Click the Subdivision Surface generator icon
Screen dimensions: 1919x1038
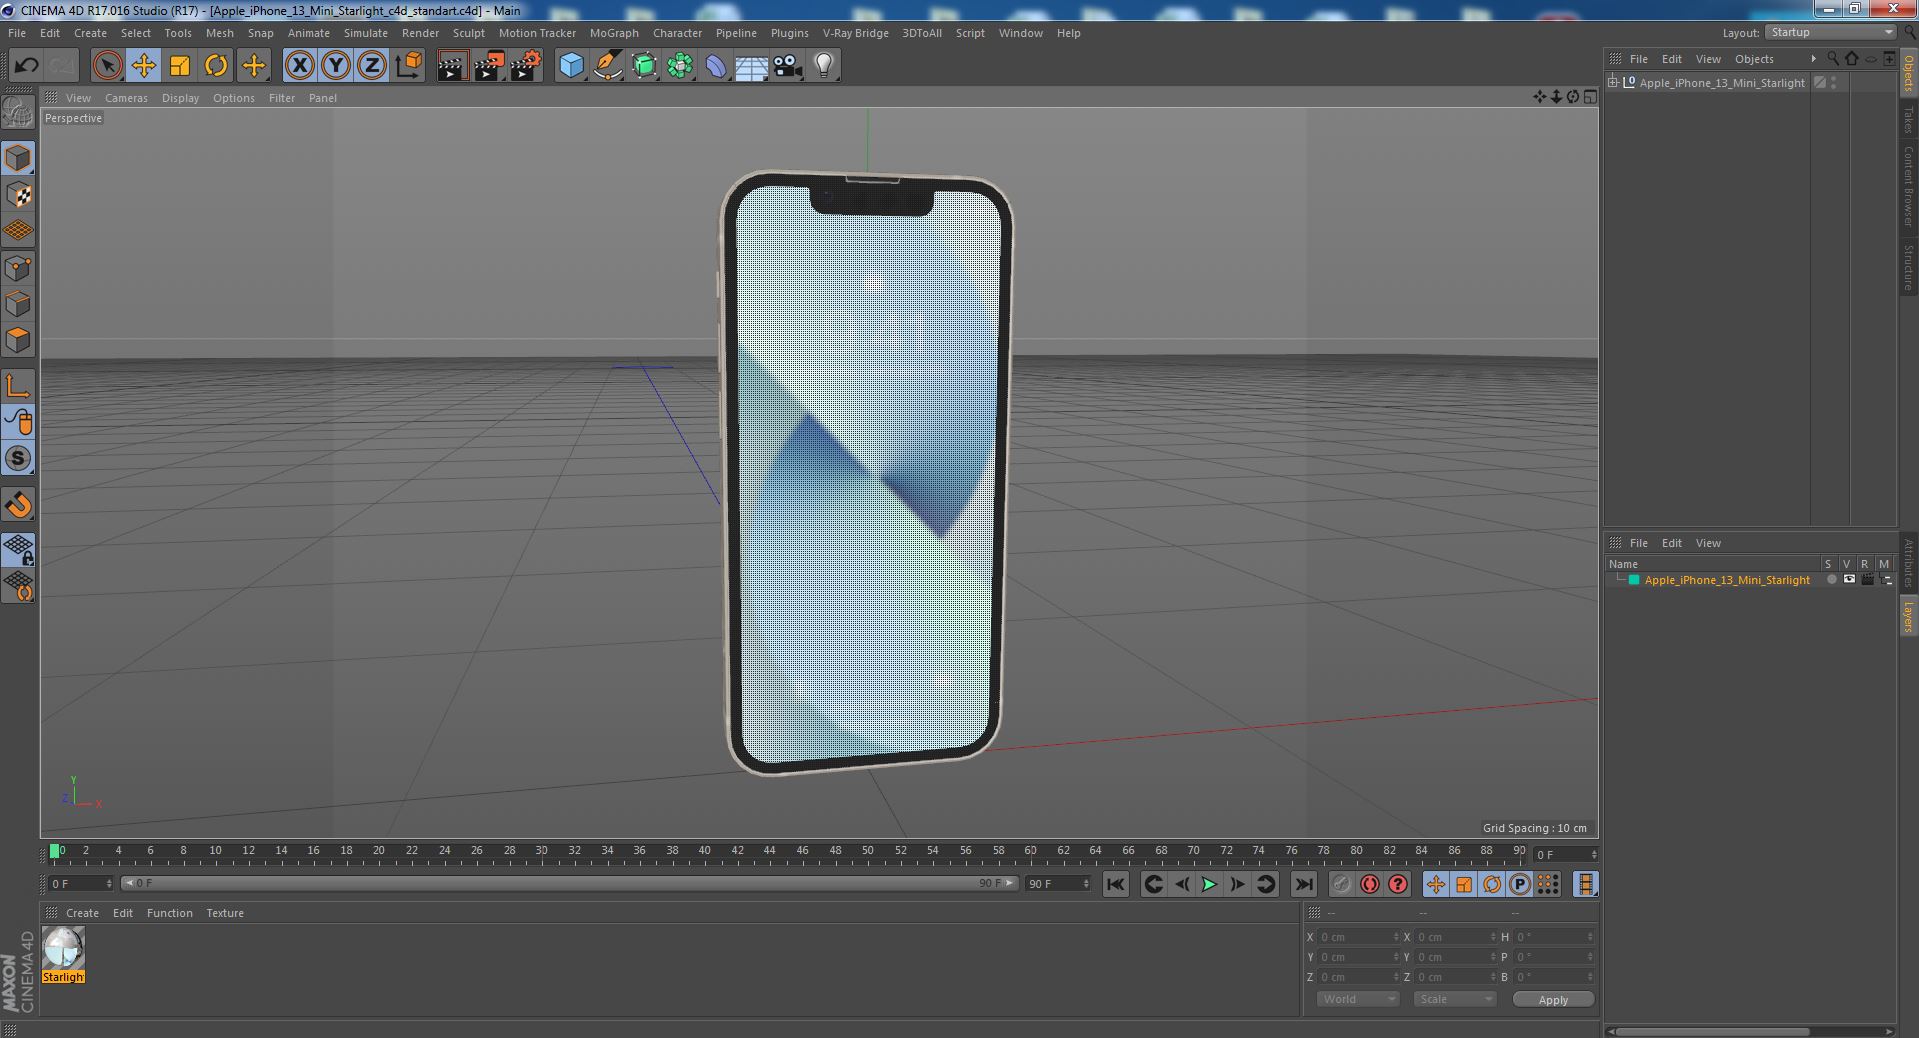(644, 66)
